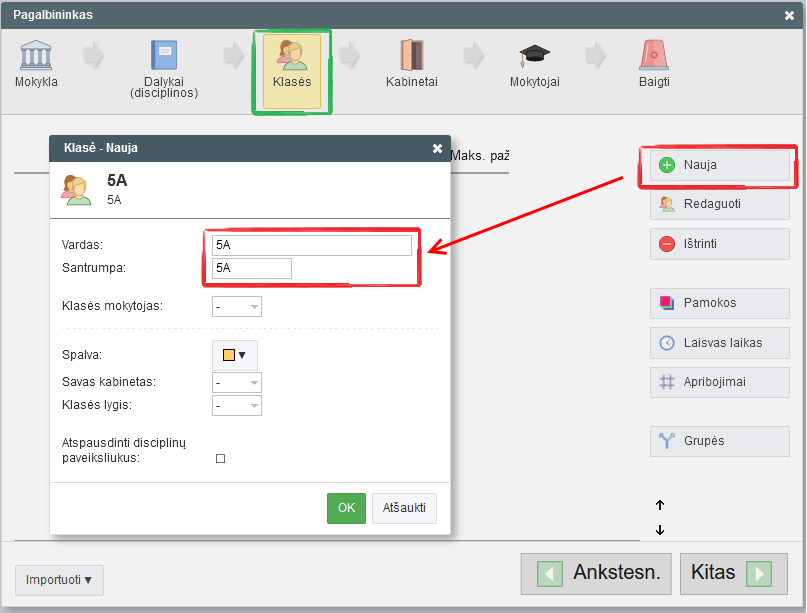The image size is (807, 613).
Task: Click the Baigti finish step icon
Action: pyautogui.click(x=654, y=56)
